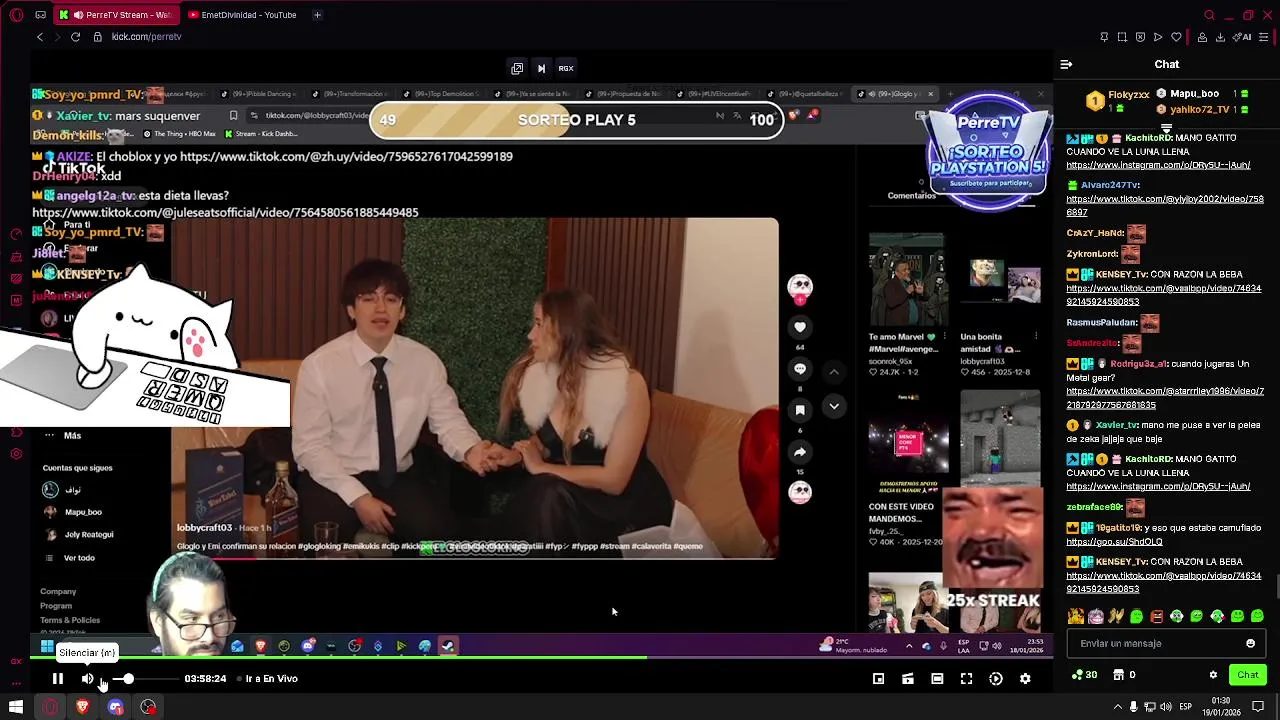Open Opera GX main menu logo
Image resolution: width=1280 pixels, height=720 pixels.
[x=15, y=15]
